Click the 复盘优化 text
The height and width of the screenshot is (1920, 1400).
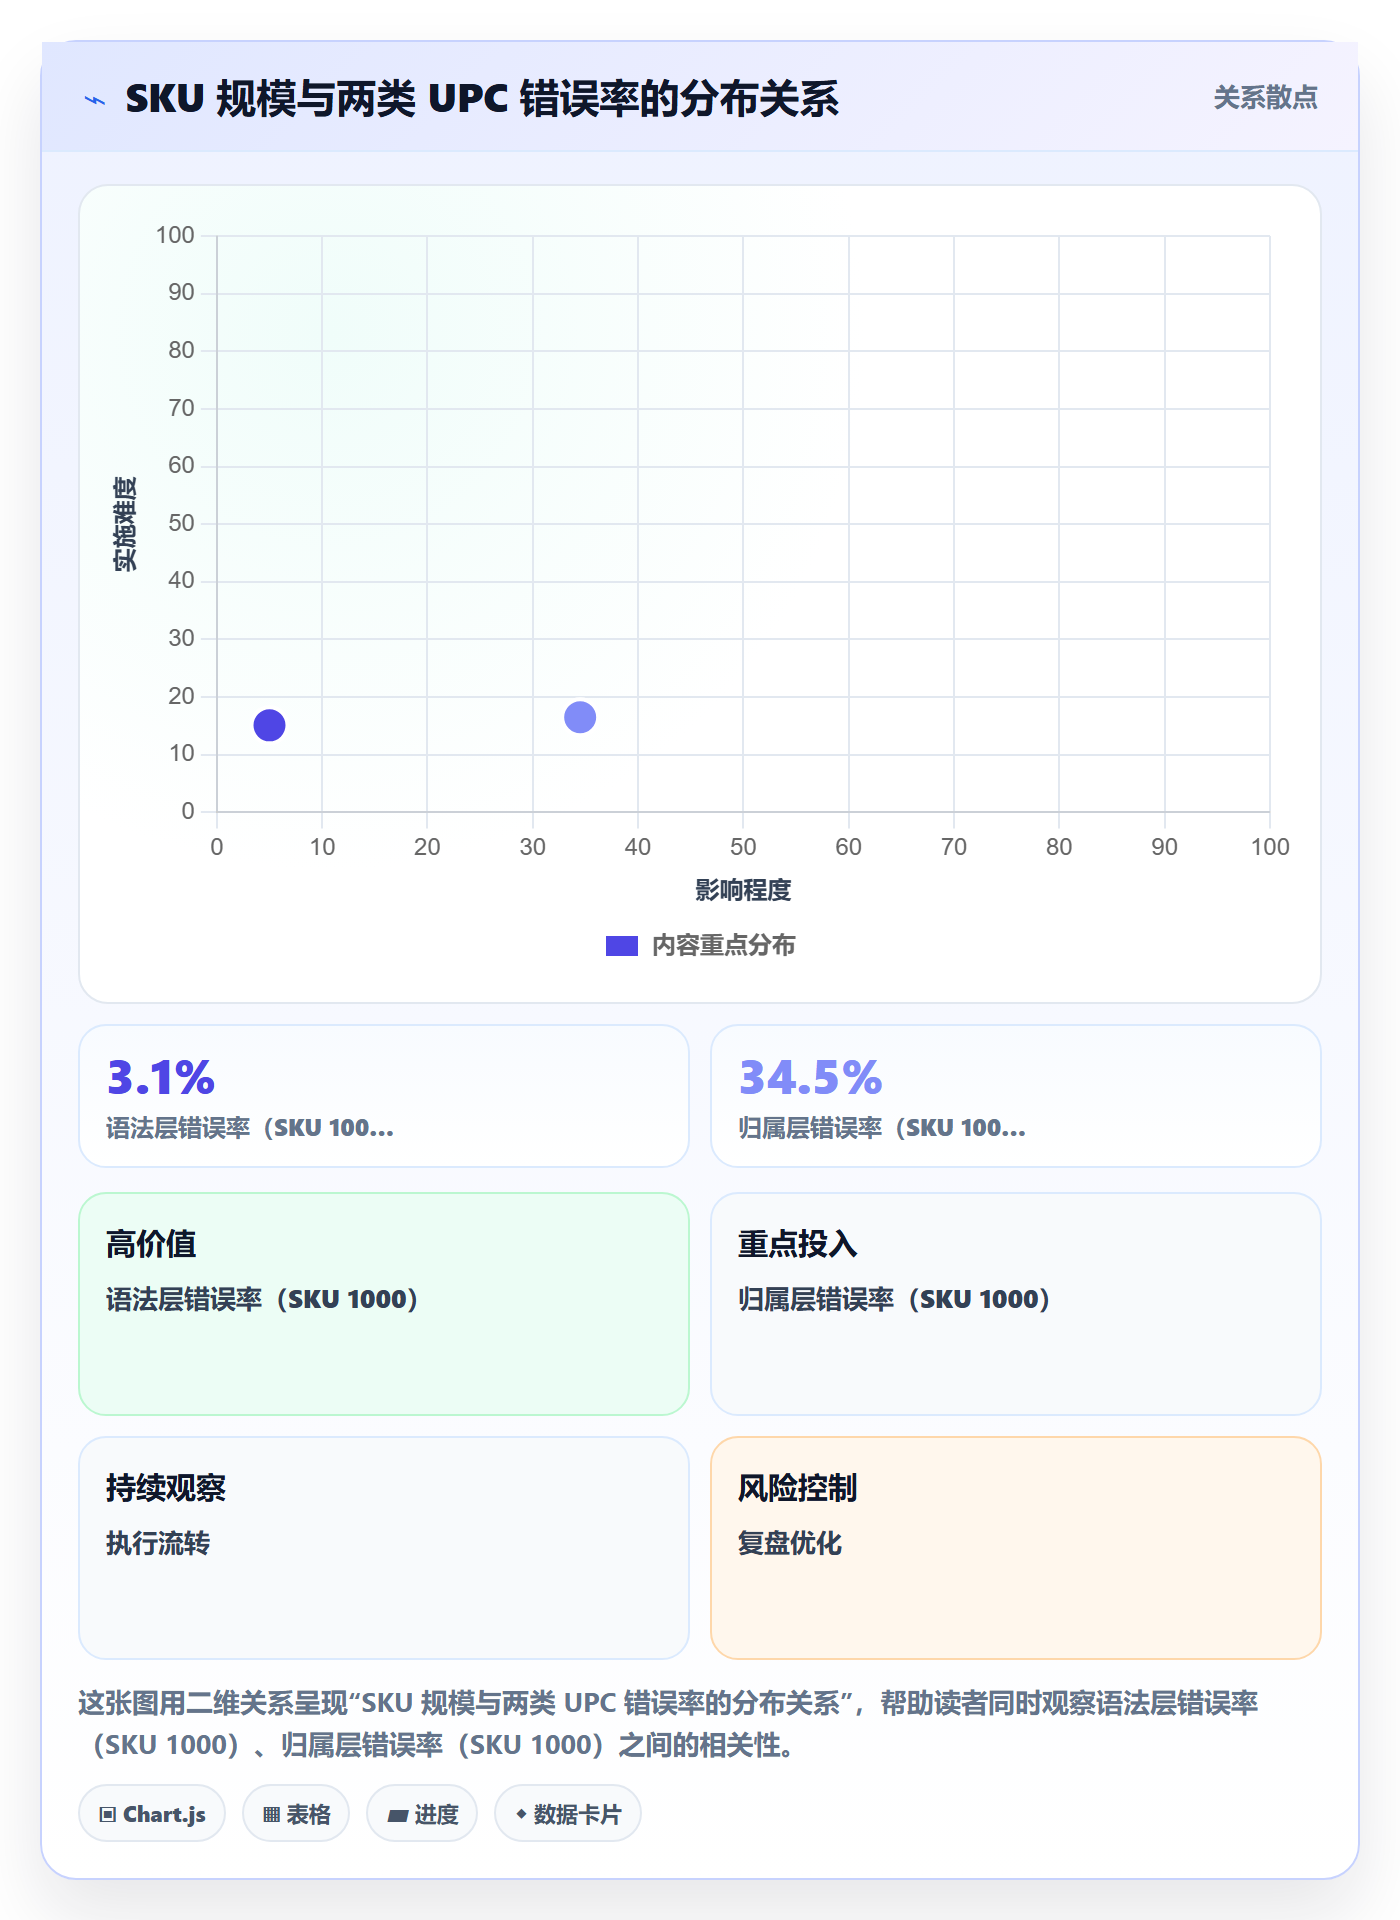790,1543
